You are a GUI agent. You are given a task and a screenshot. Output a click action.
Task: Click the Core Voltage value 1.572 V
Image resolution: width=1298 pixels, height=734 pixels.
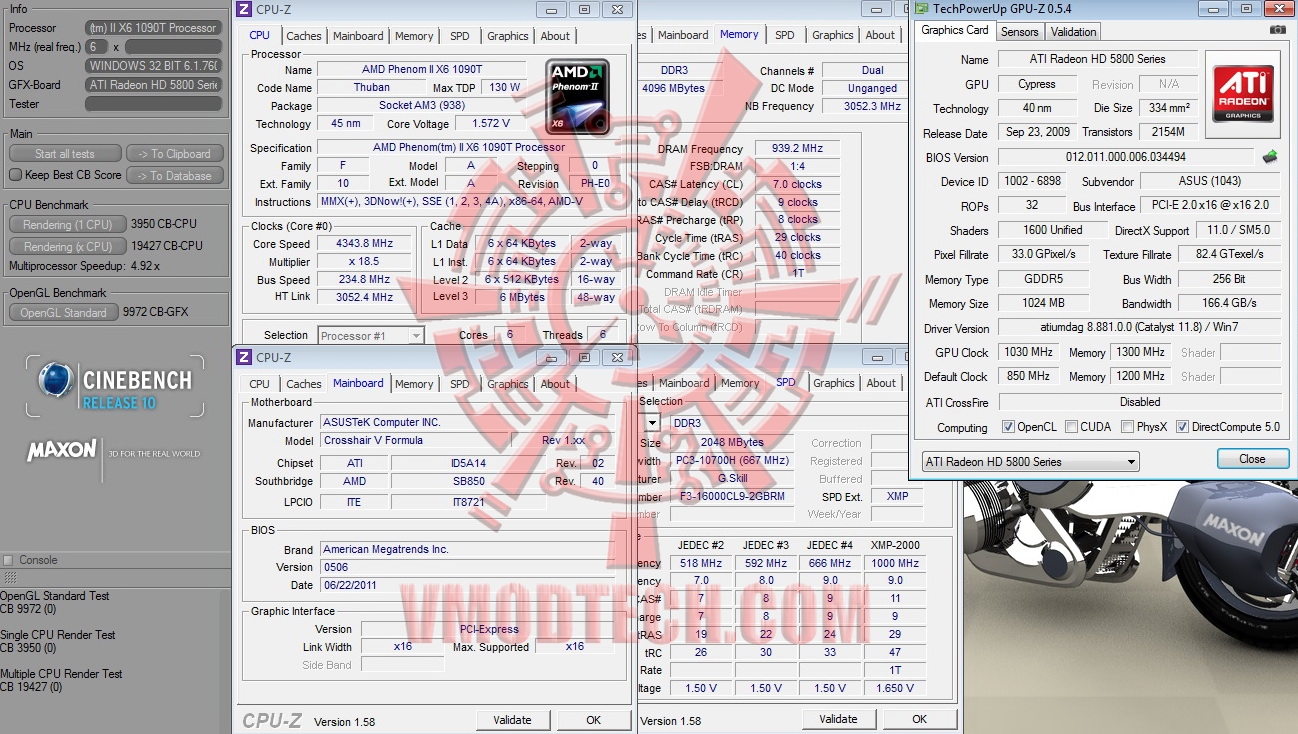click(x=490, y=124)
